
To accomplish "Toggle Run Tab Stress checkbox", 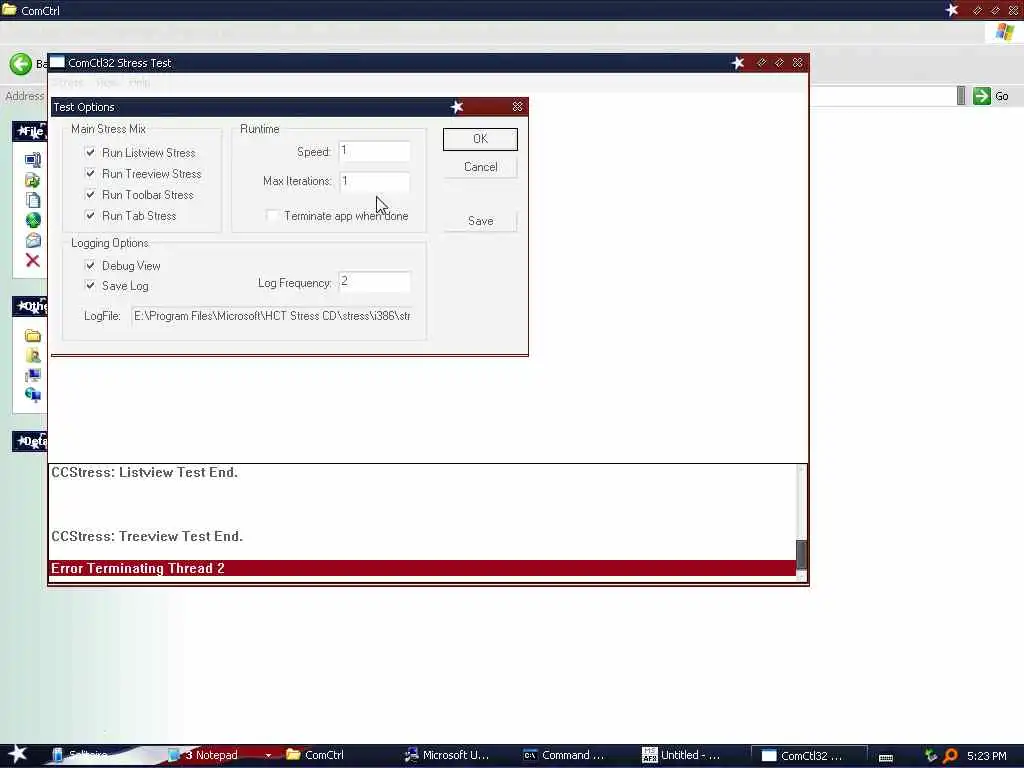I will click(x=90, y=216).
